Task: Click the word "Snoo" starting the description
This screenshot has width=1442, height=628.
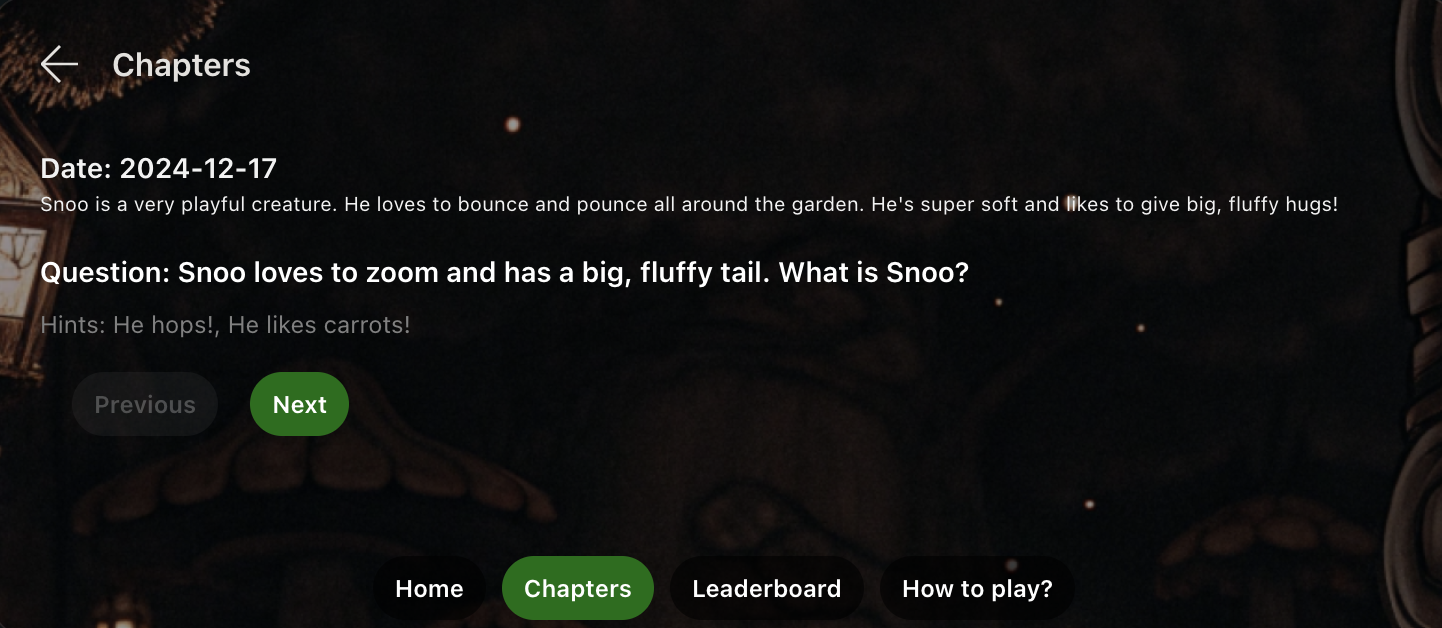Action: point(61,205)
